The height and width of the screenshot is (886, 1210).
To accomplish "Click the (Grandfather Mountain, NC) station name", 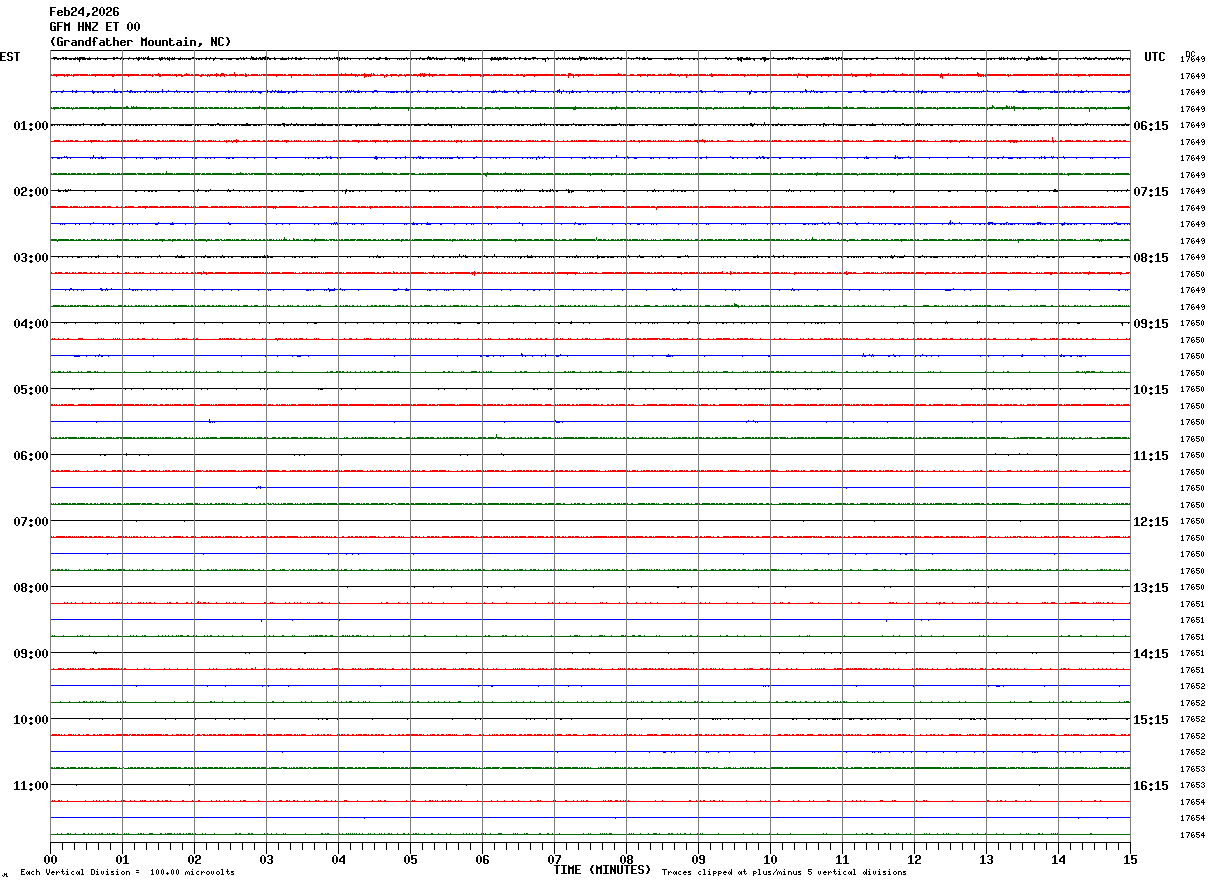I will (x=140, y=42).
